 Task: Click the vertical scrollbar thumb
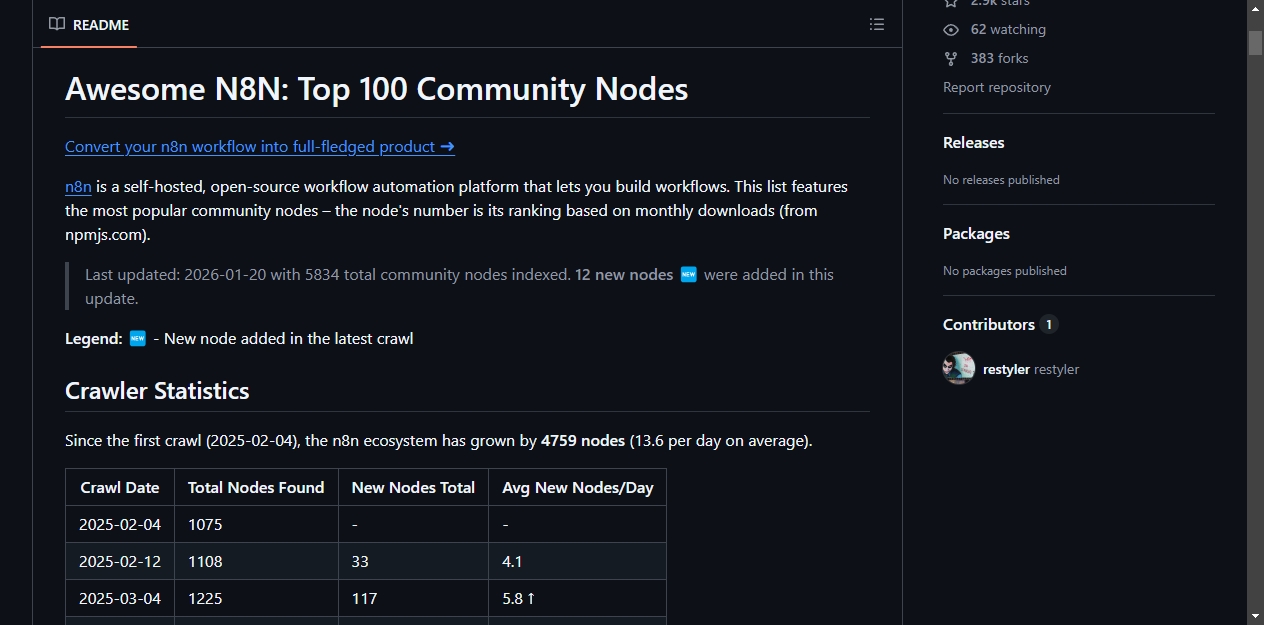(1255, 42)
